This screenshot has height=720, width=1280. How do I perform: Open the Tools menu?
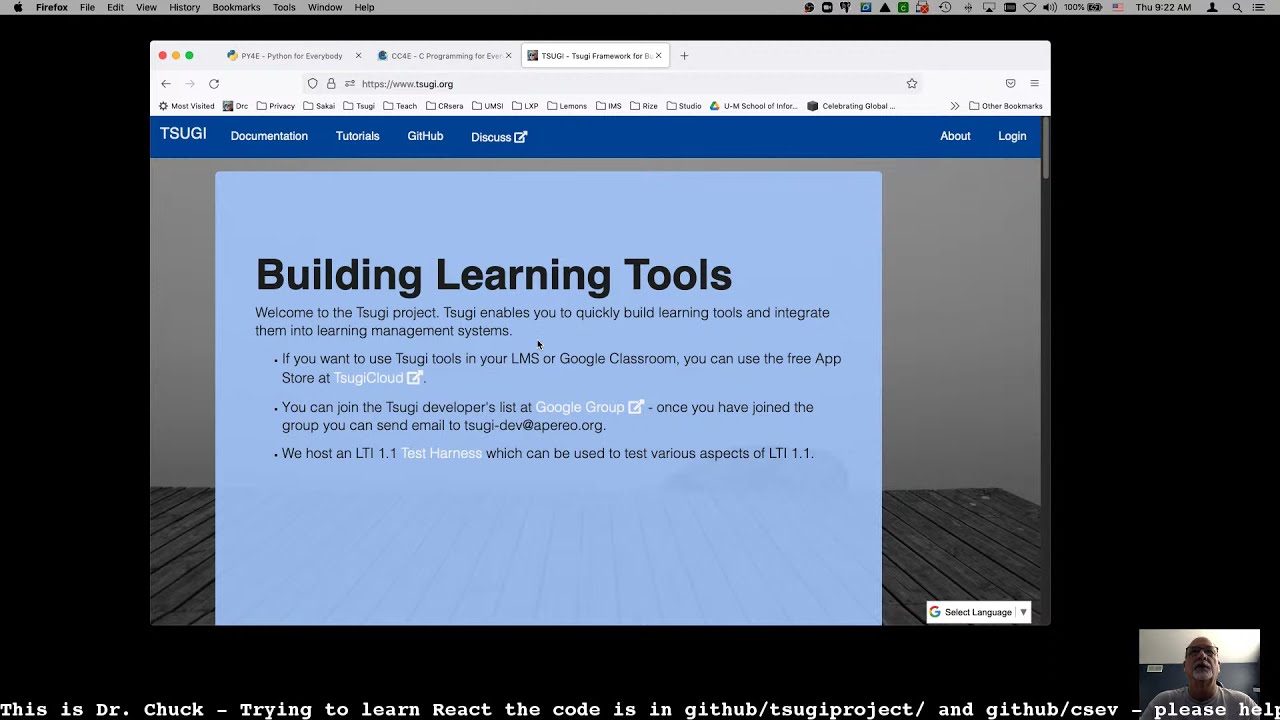point(284,7)
